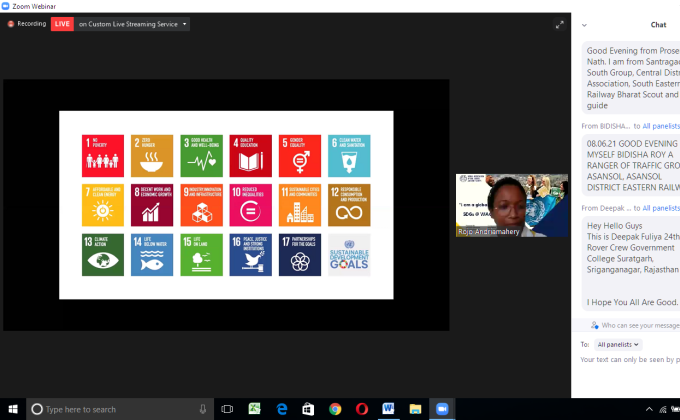This screenshot has height=420, width=680.
Task: Open Google Chrome from the taskbar
Action: point(335,409)
